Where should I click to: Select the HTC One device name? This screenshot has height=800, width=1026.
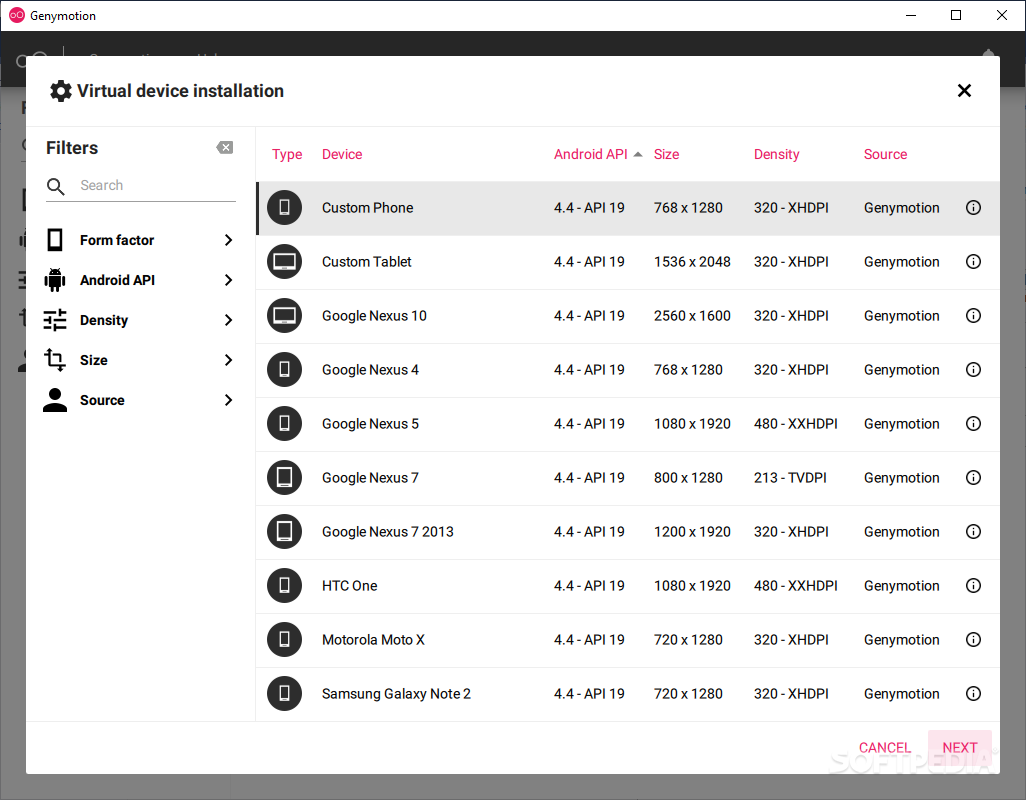point(349,586)
